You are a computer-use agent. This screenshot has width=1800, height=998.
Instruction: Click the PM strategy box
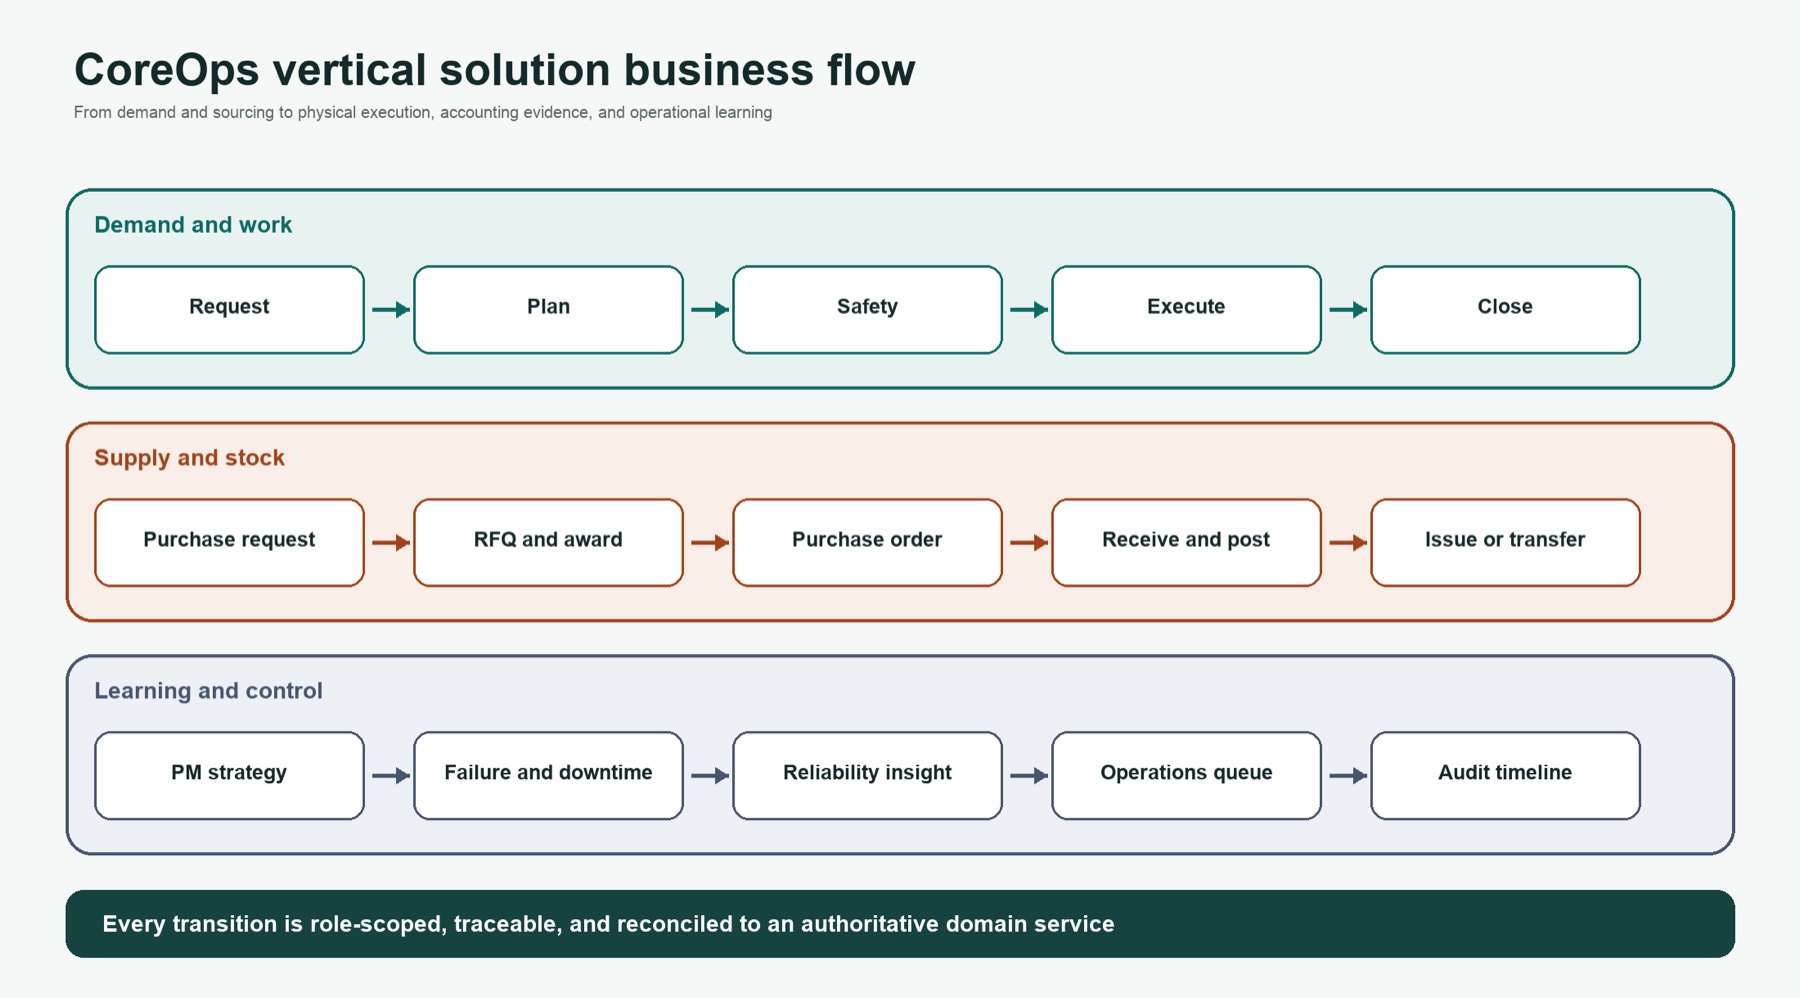pos(229,775)
